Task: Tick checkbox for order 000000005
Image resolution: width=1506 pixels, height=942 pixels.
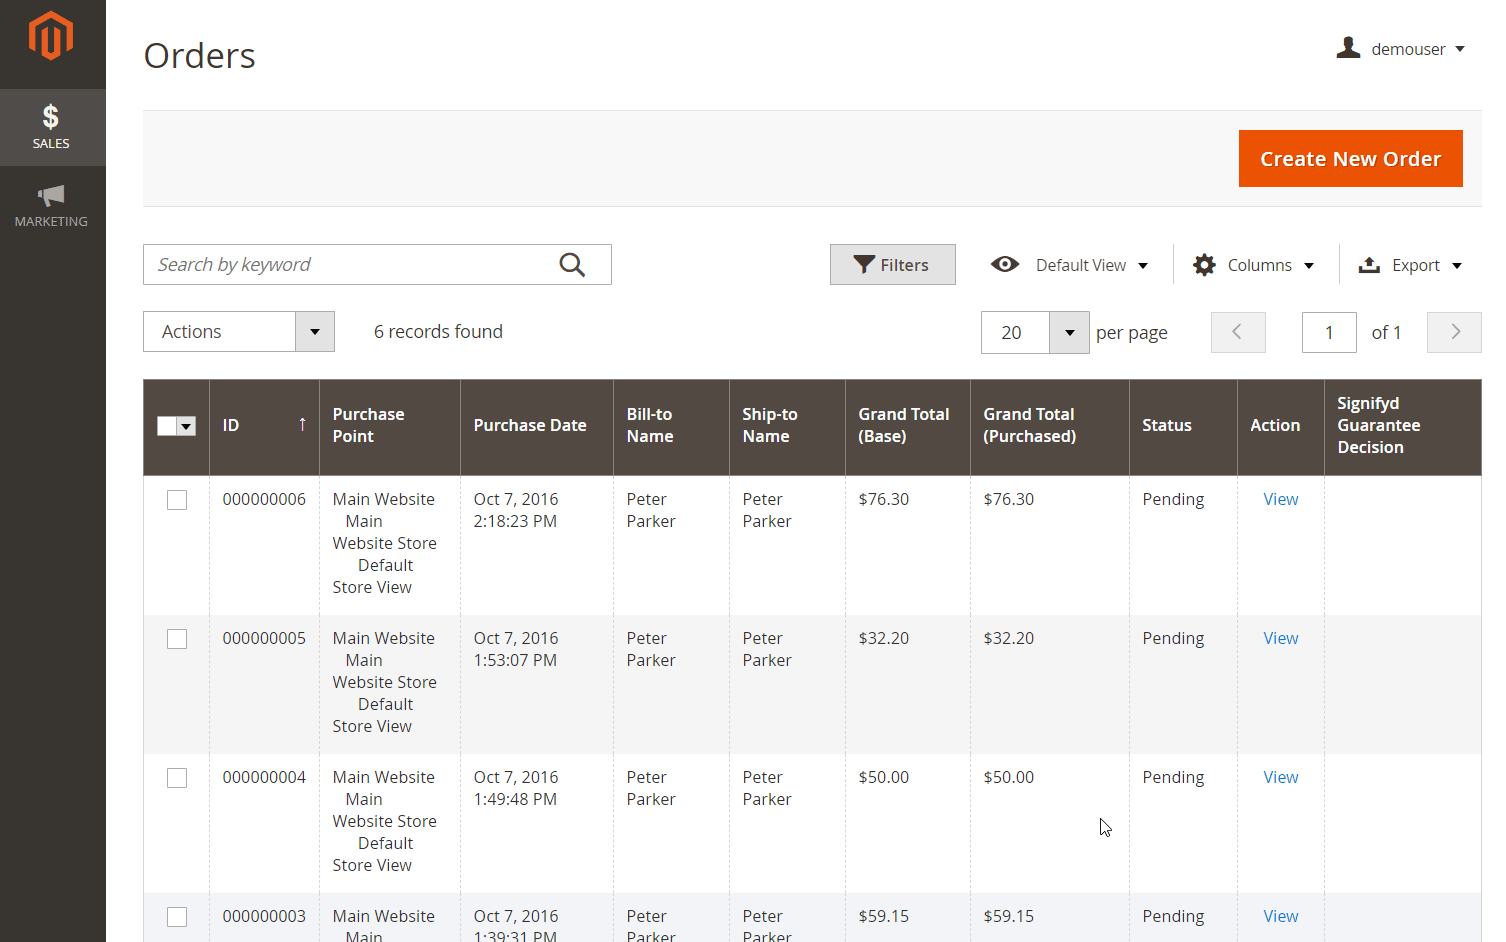Action: [x=177, y=639]
